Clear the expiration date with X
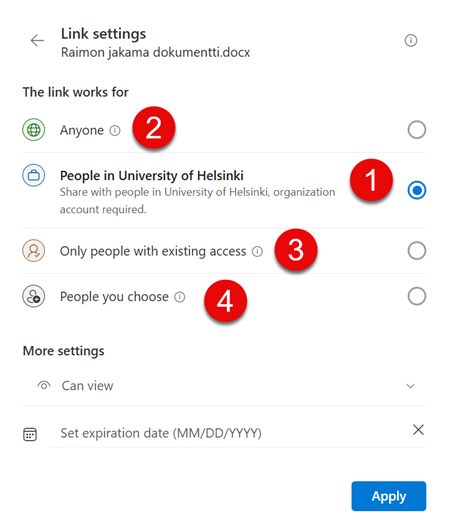This screenshot has width=450, height=528. pos(418,430)
